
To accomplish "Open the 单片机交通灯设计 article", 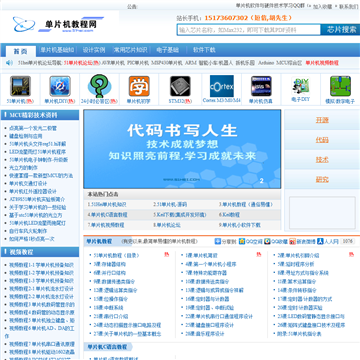I will click(x=28, y=183).
